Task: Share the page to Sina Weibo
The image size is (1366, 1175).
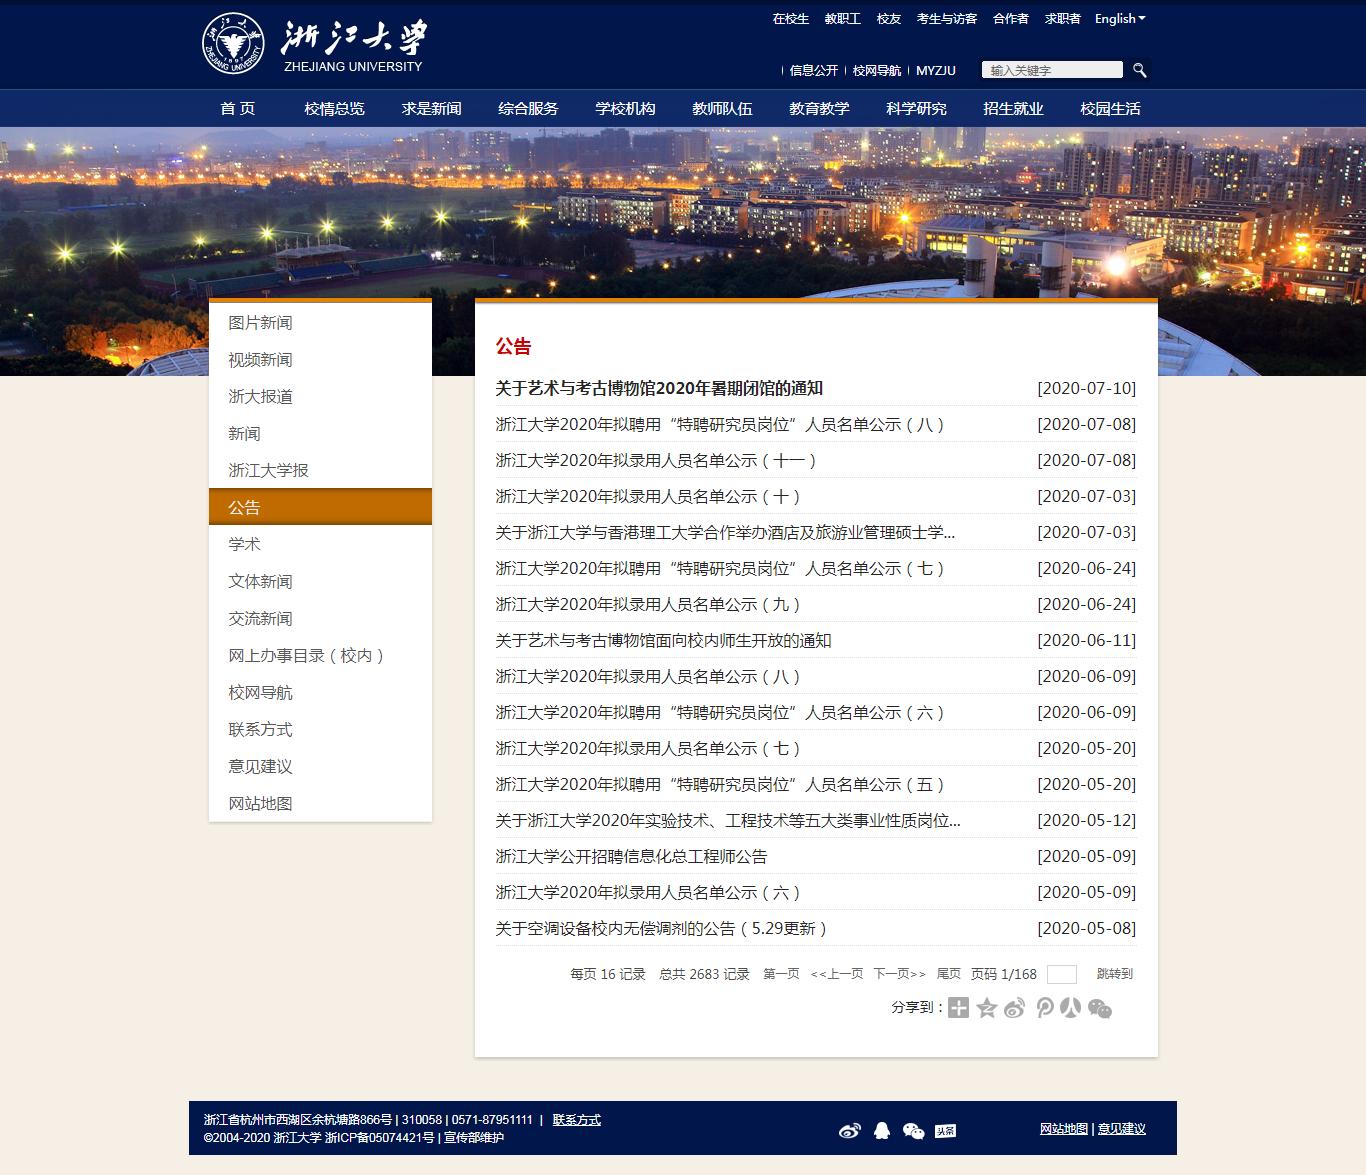Action: 1014,1010
